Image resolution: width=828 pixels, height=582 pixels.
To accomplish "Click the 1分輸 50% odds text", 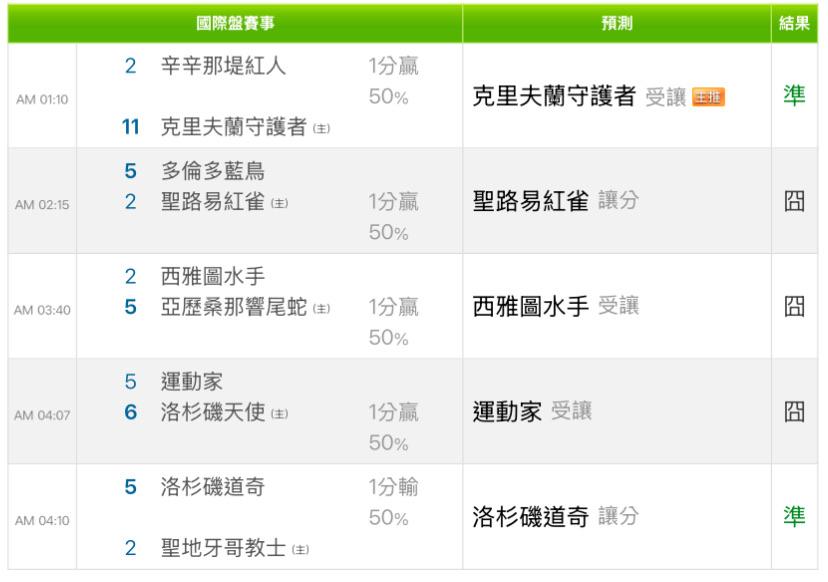I will click(393, 503).
